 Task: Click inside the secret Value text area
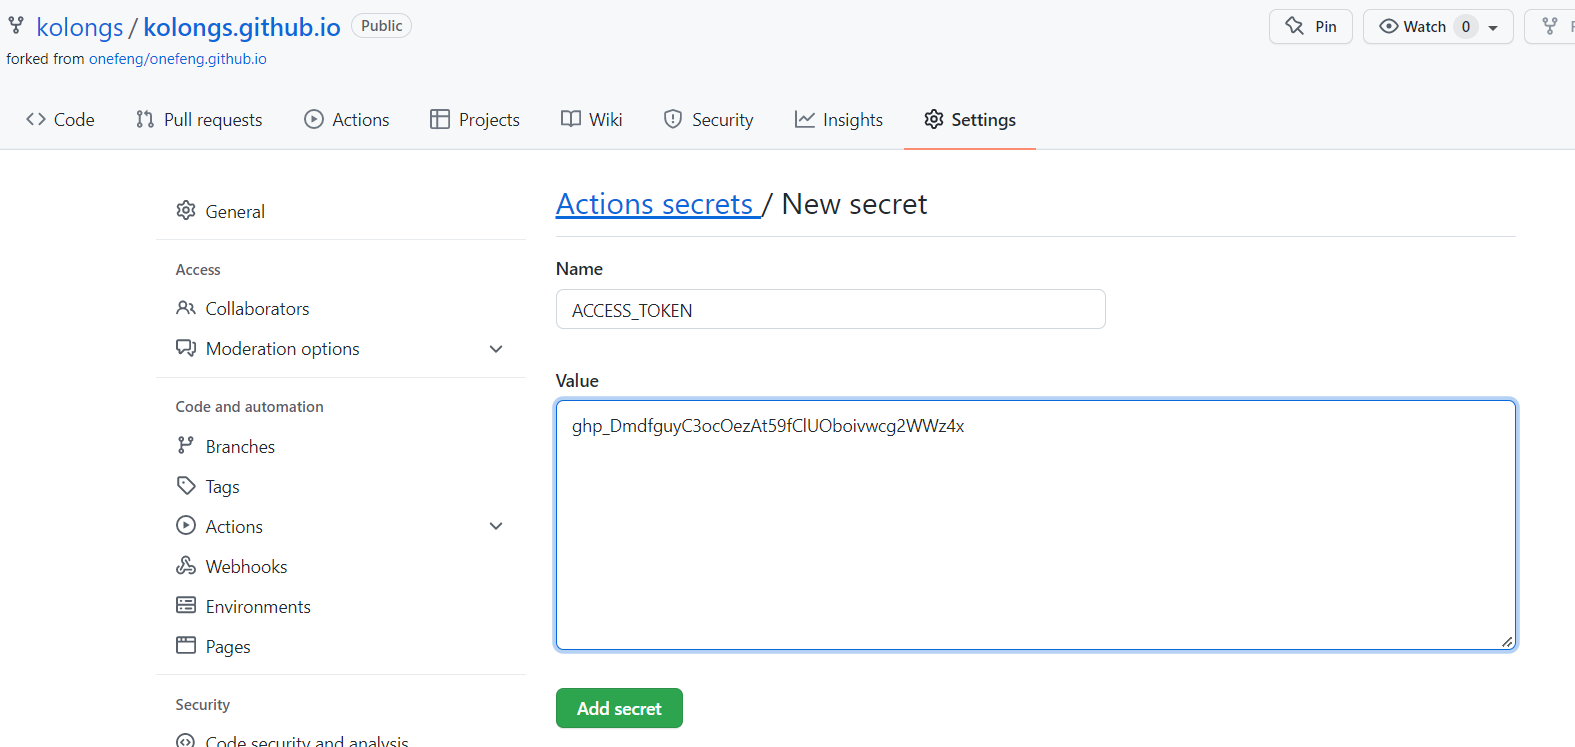click(1036, 525)
